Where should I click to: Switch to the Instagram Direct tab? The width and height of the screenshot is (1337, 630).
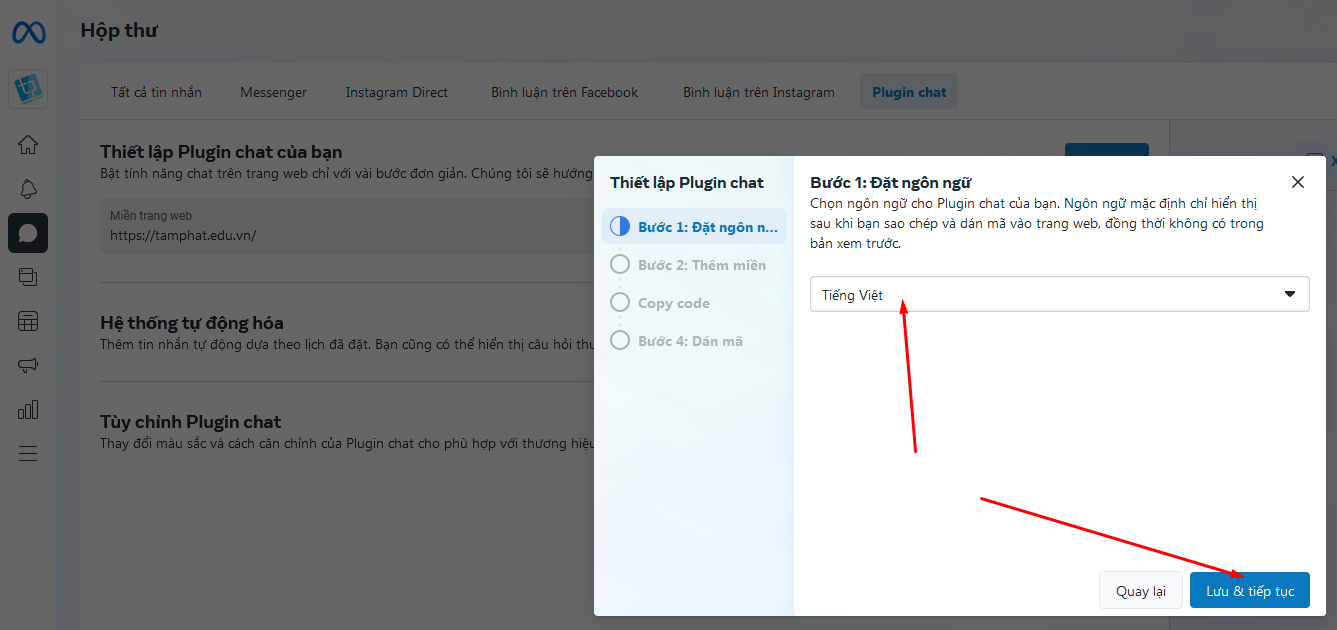(x=396, y=92)
